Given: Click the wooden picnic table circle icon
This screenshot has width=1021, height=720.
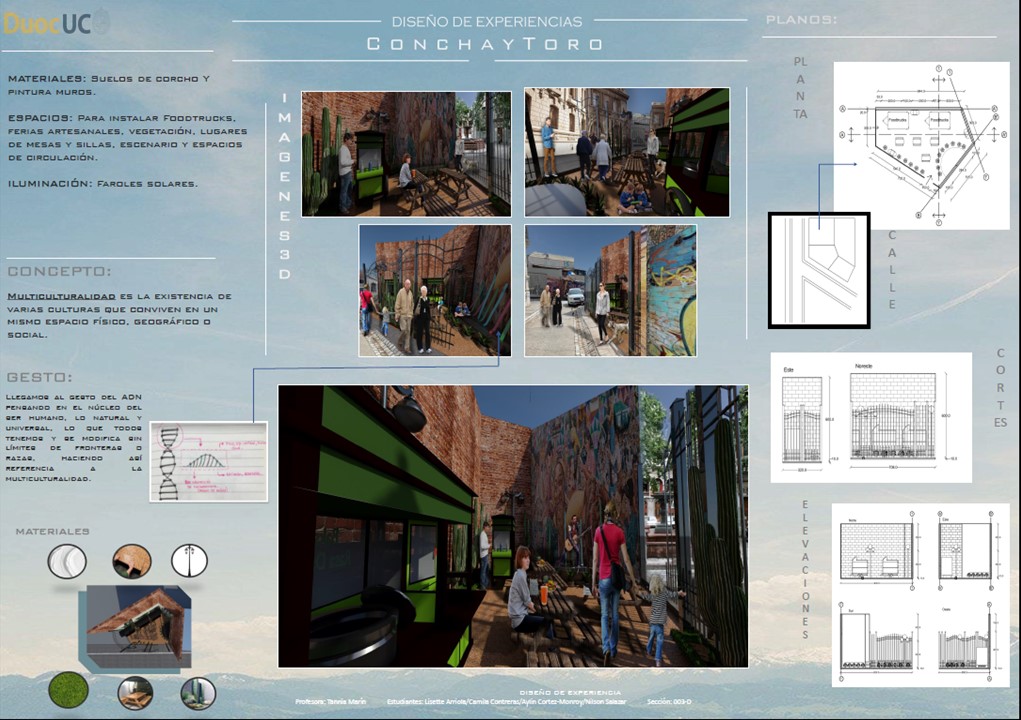Looking at the screenshot, I should [135, 692].
